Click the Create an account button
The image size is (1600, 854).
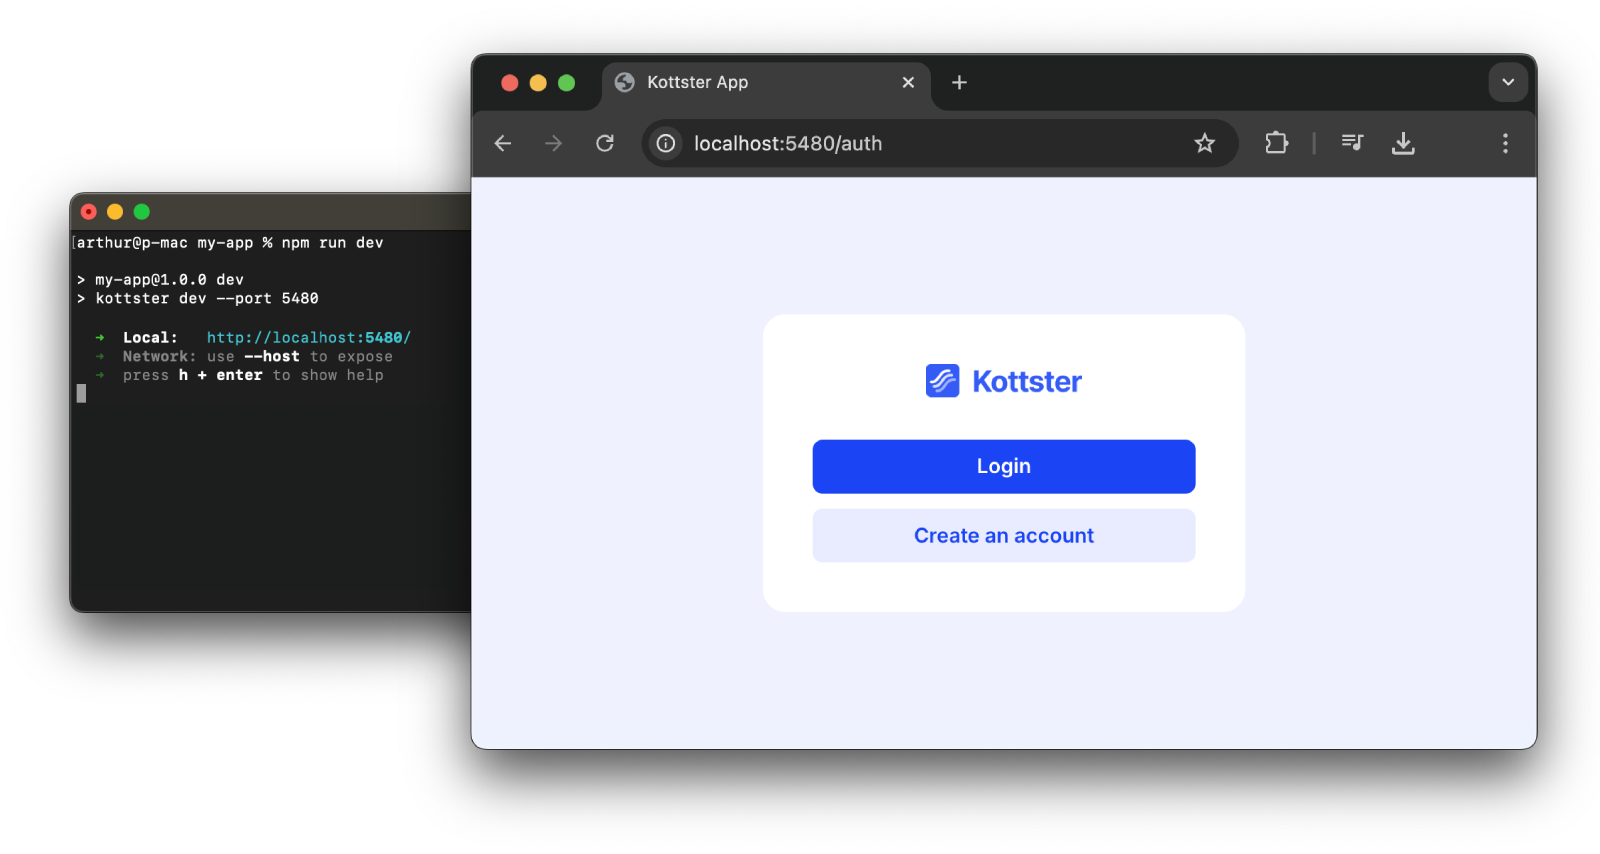click(x=1004, y=536)
